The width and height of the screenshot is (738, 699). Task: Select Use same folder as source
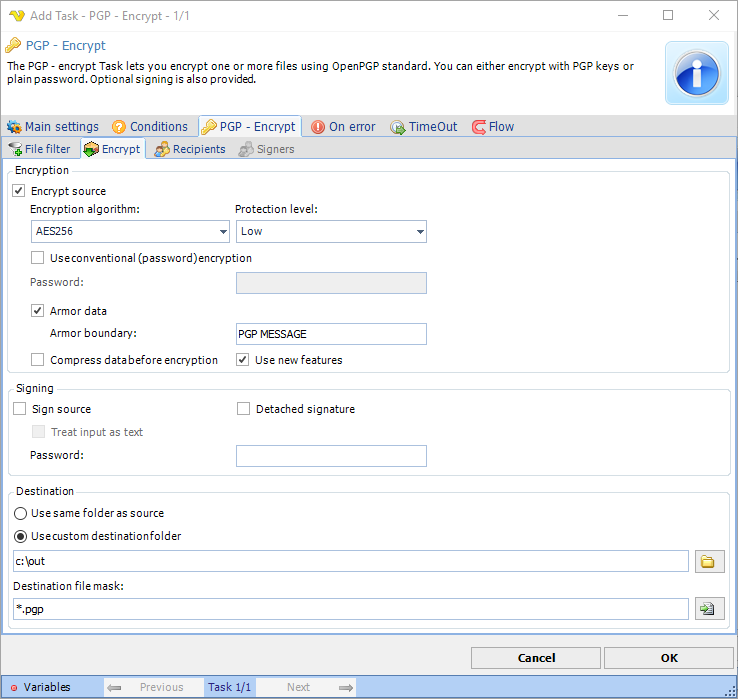pos(20,513)
